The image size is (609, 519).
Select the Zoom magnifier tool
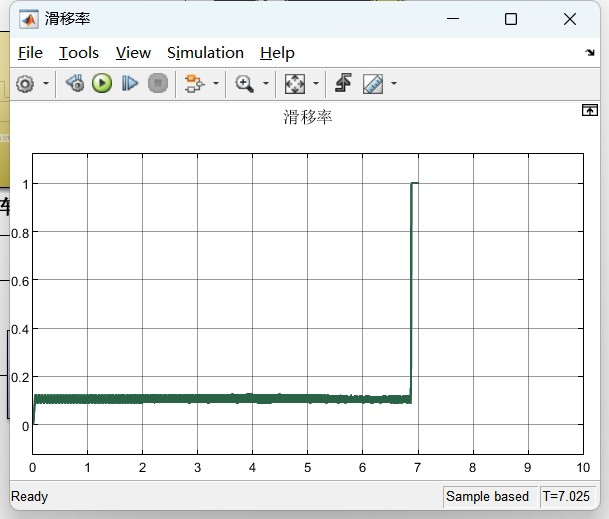pos(245,84)
